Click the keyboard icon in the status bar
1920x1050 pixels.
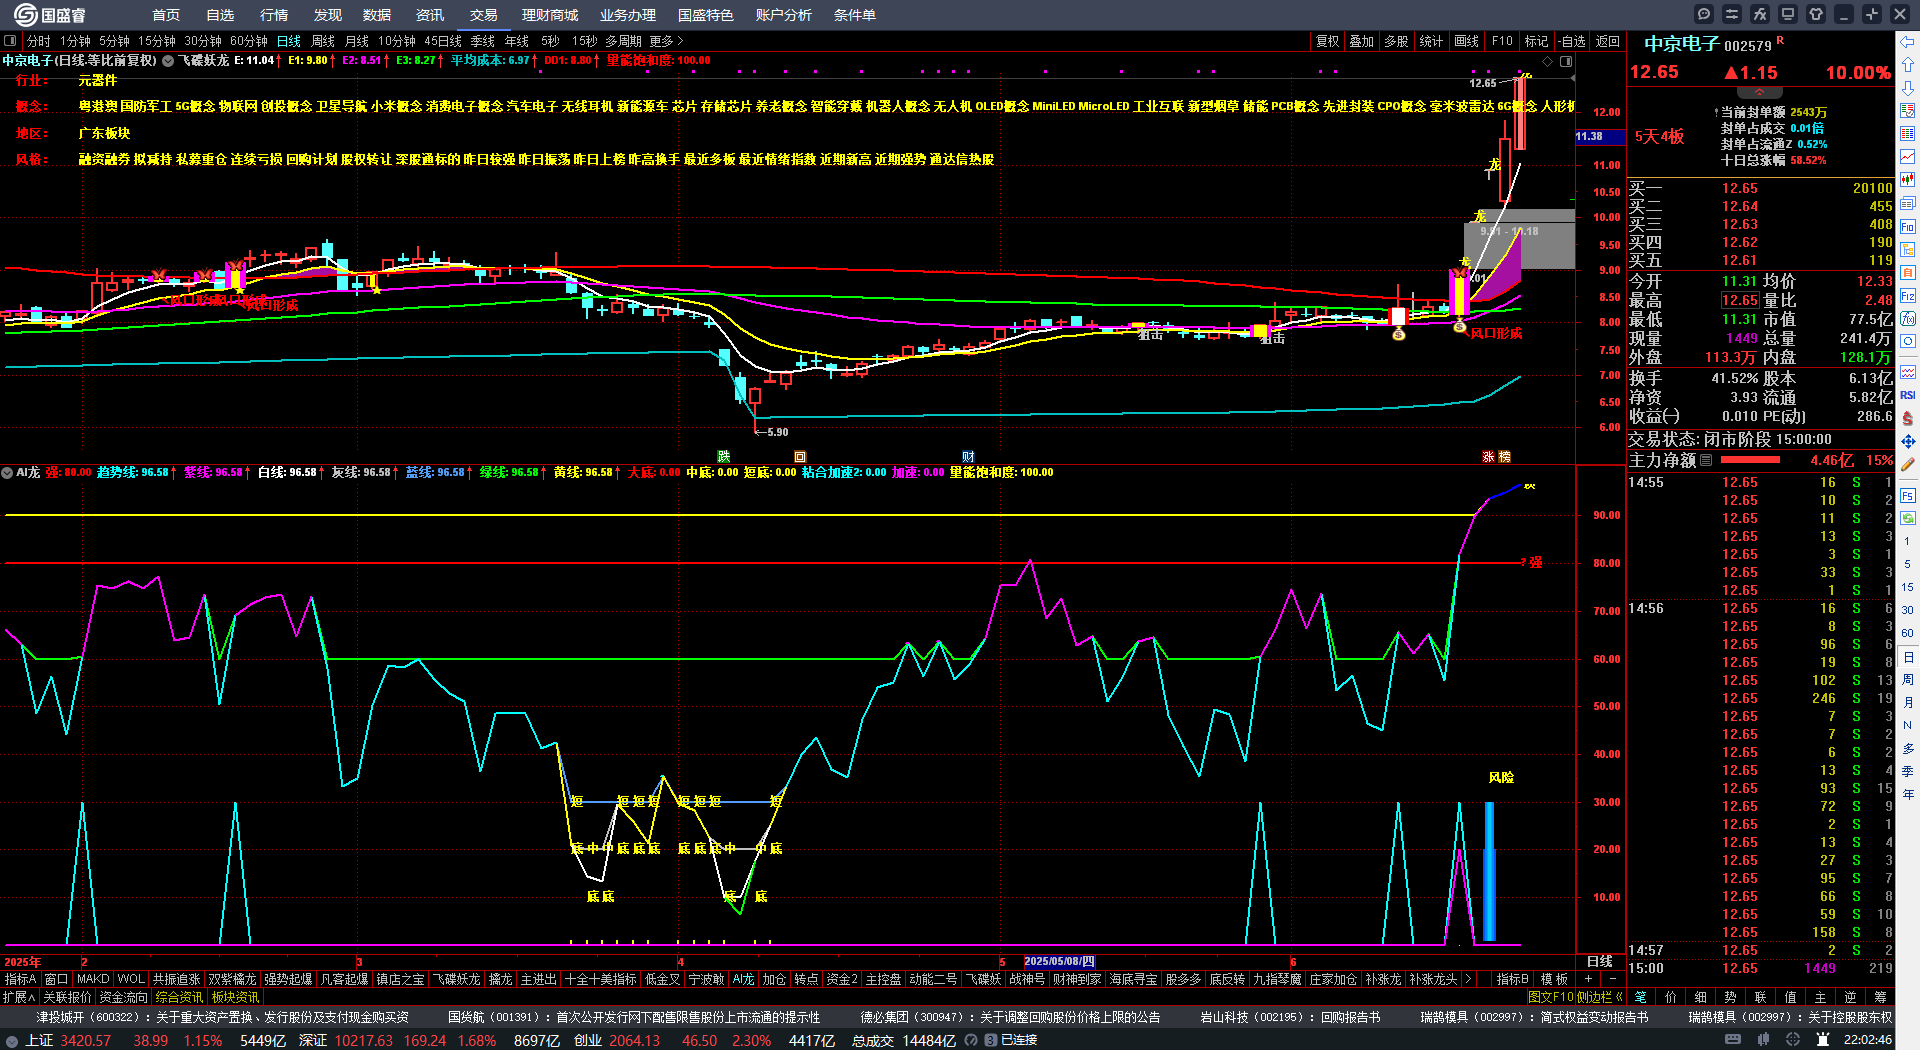1733,1040
